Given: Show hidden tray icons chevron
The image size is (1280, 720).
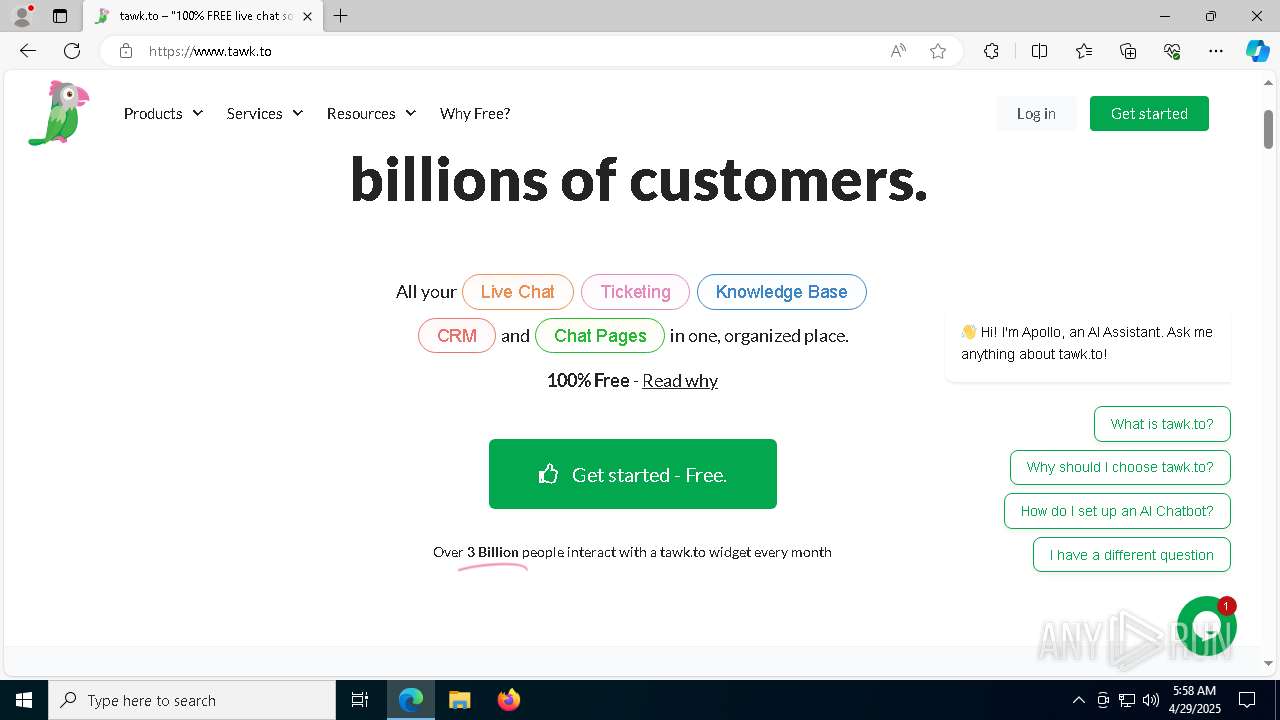Looking at the screenshot, I should coord(1078,700).
